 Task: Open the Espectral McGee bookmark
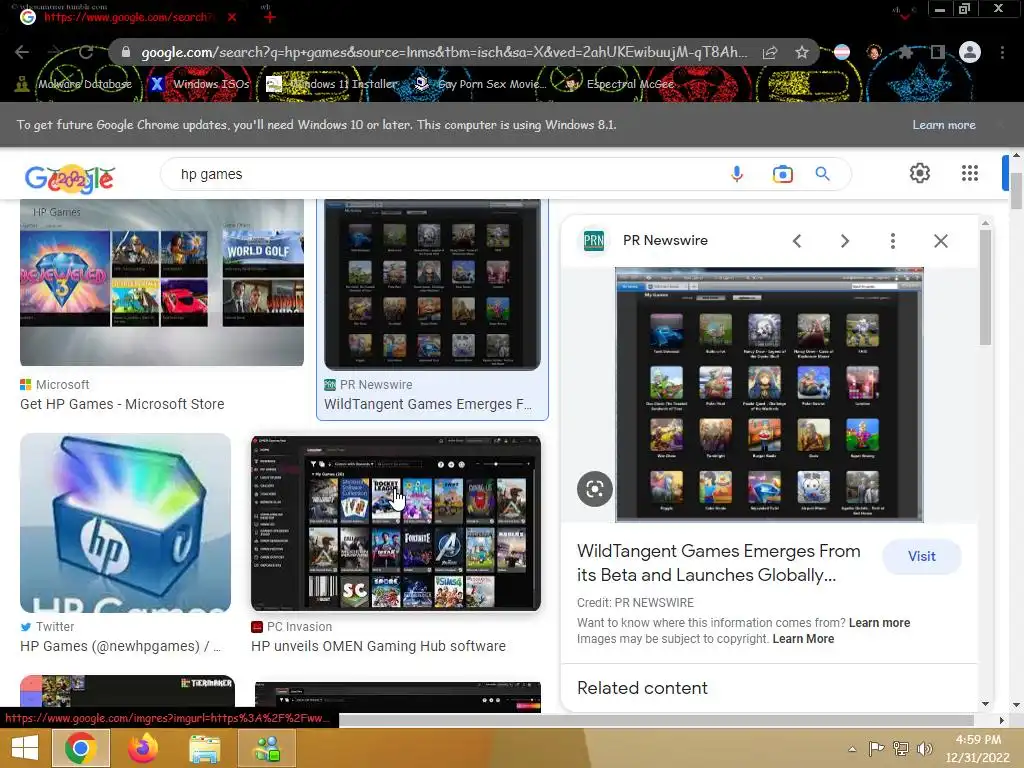(618, 84)
